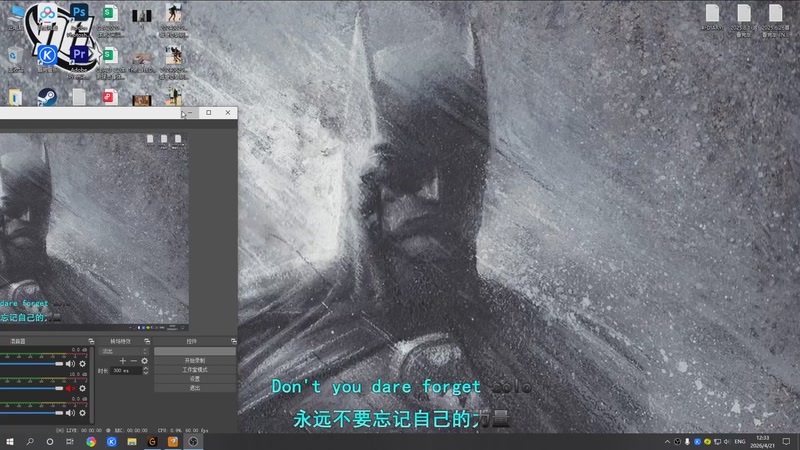The image size is (800, 450).
Task: Open transition properties gear icon
Action: pos(144,361)
